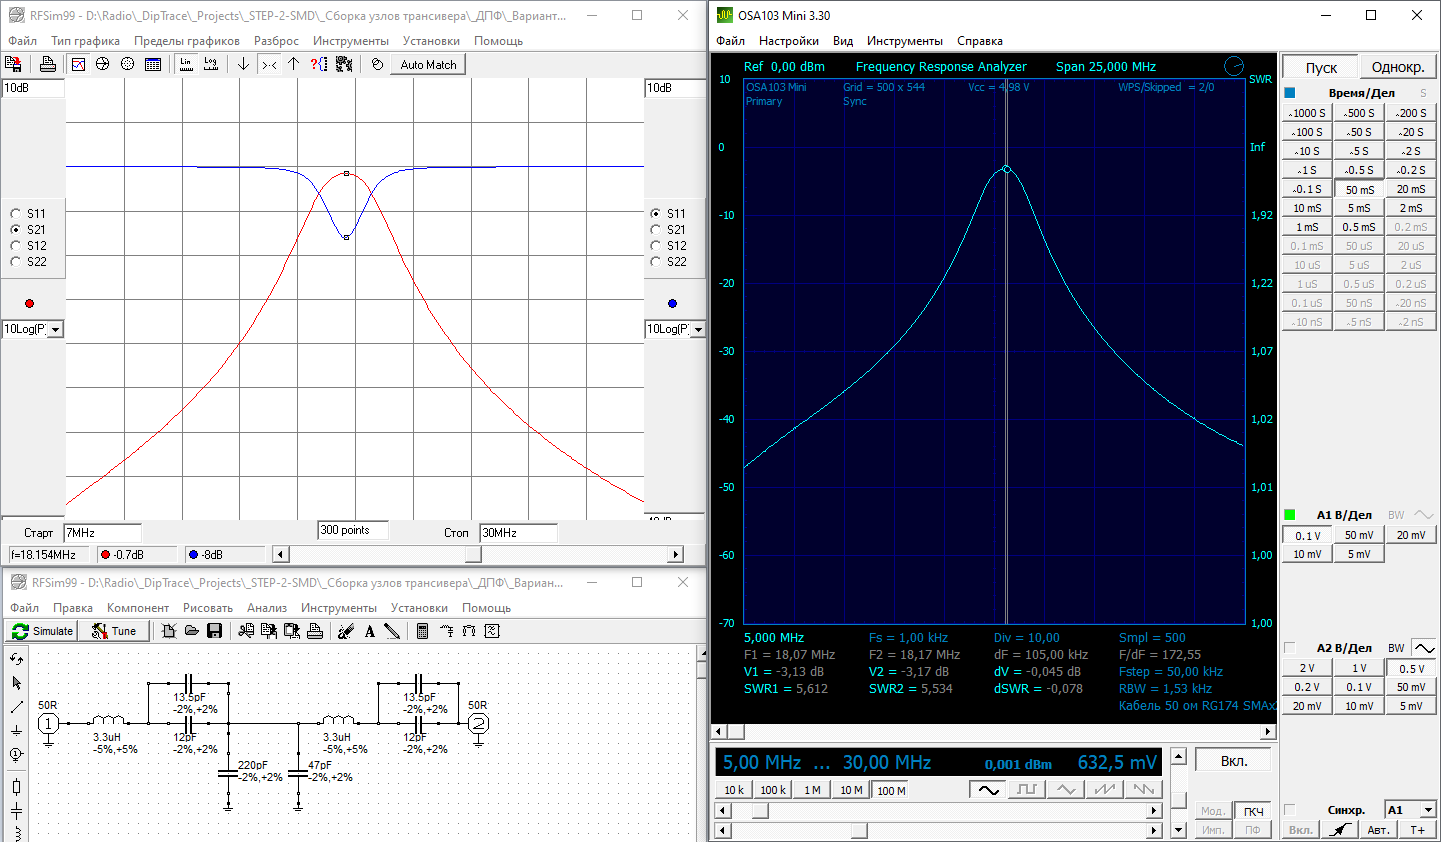Select 50 mS time per division

click(1359, 189)
